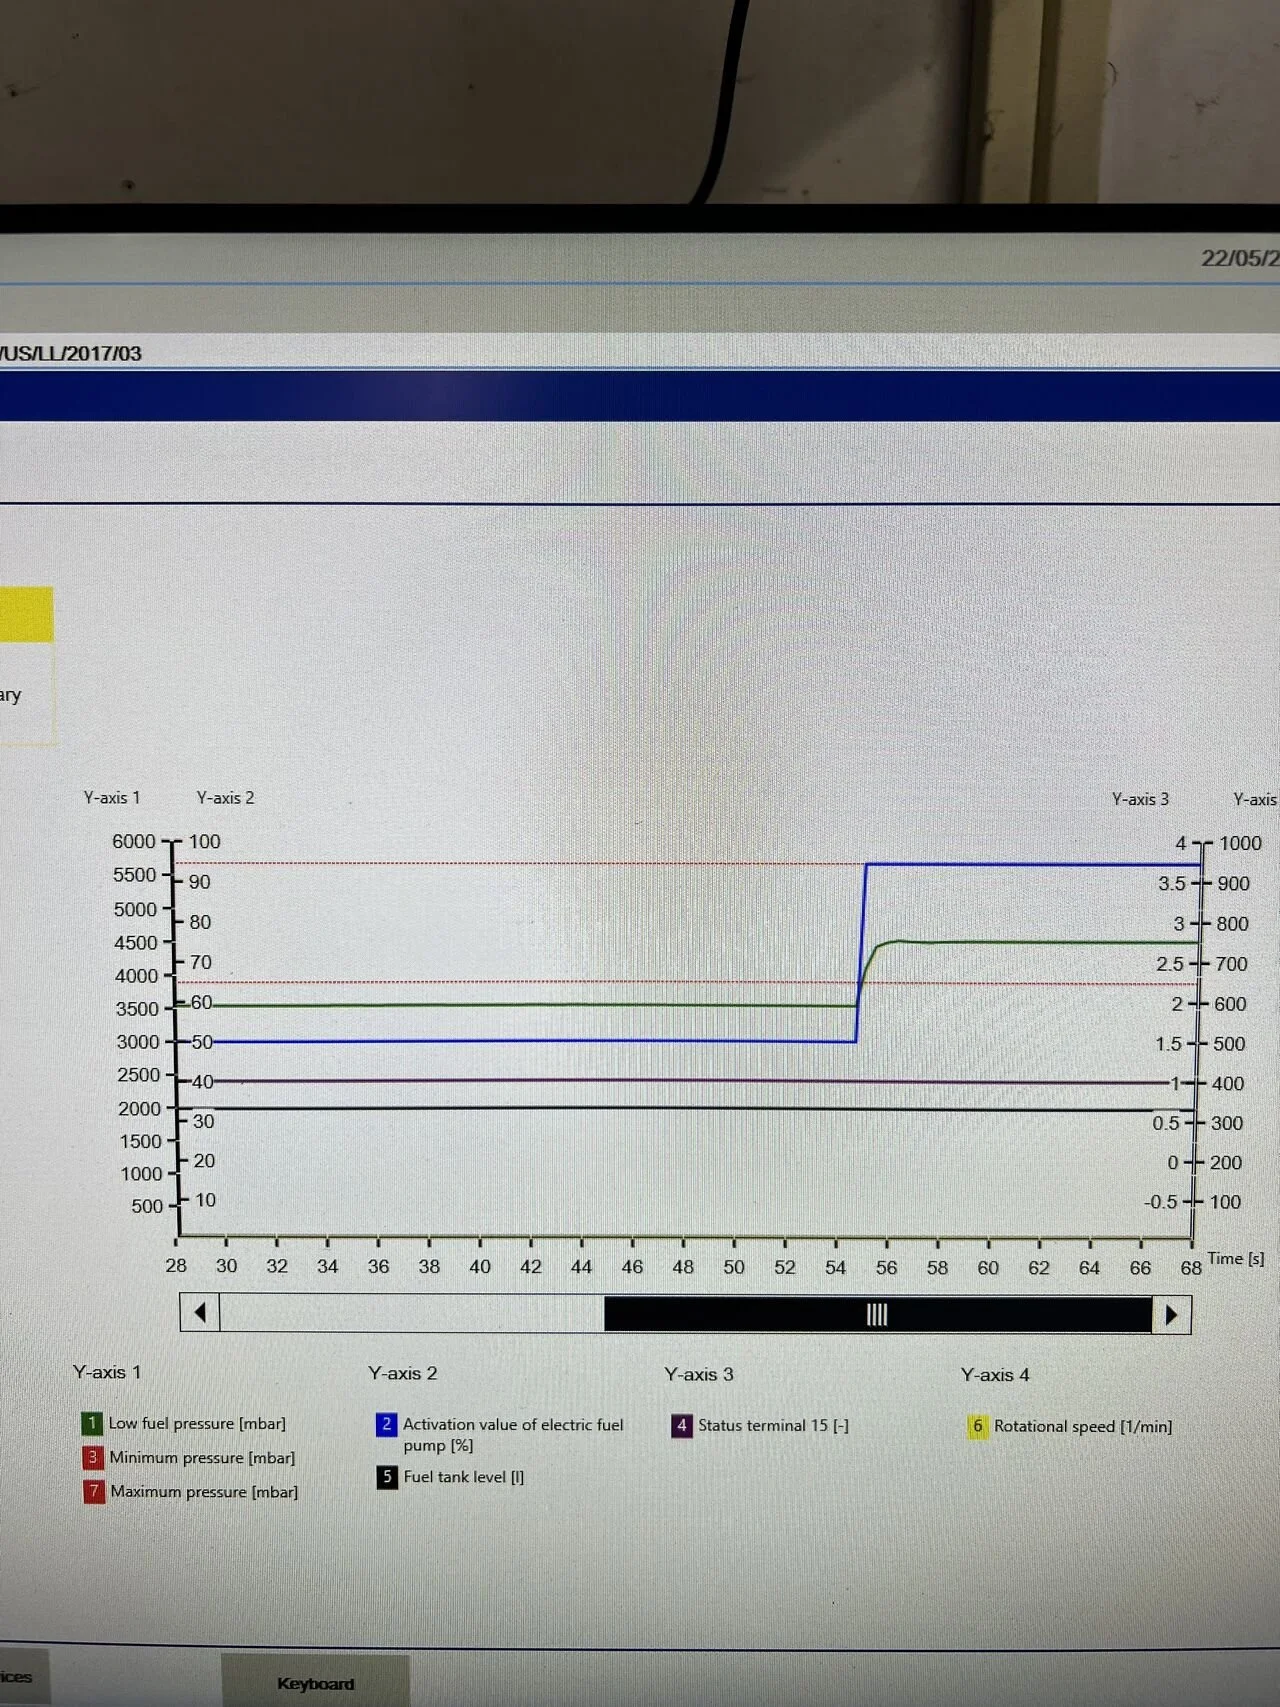Viewport: 1280px width, 1707px height.
Task: Click the 'Y-axis 4' legend heading
Action: [x=995, y=1375]
